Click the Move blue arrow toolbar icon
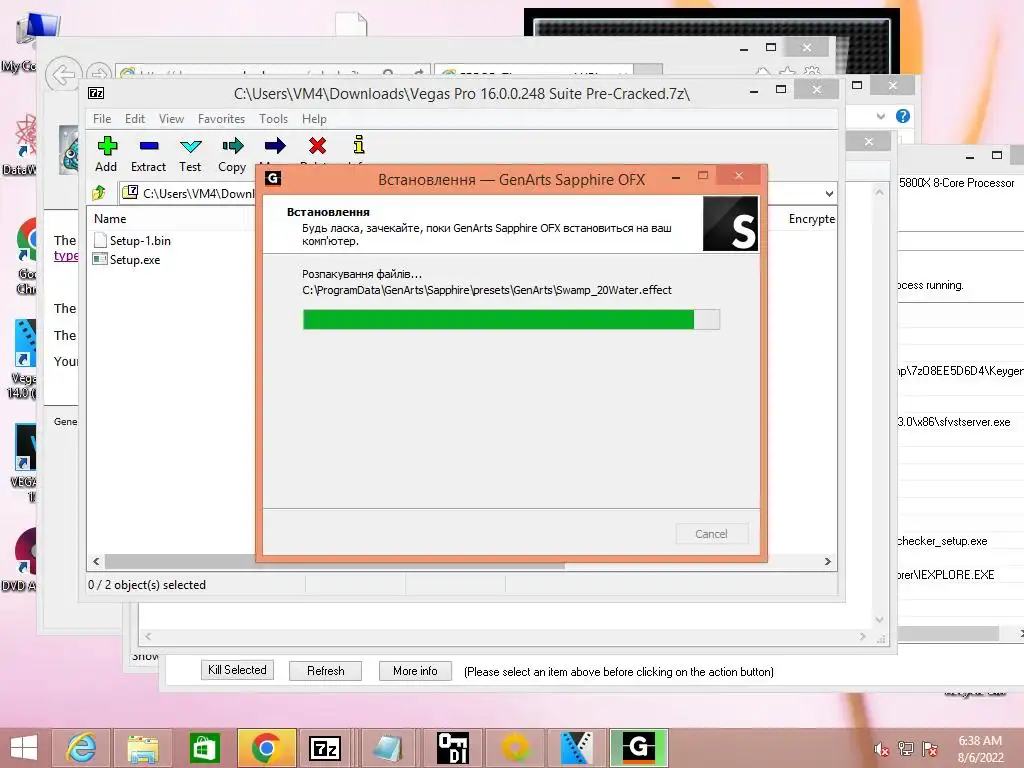The width and height of the screenshot is (1024, 768). coord(275,146)
